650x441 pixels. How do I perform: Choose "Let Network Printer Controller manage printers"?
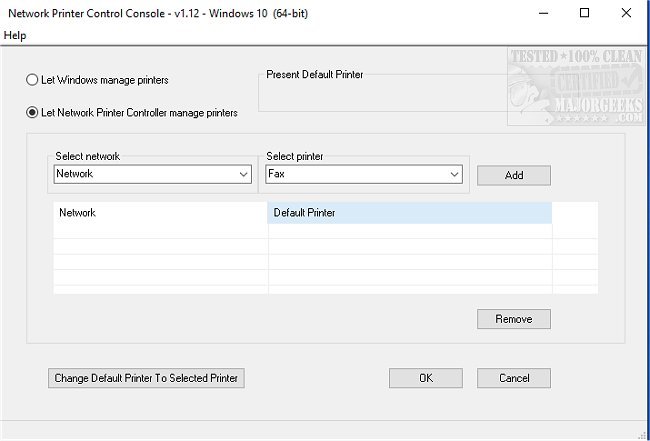[x=32, y=113]
